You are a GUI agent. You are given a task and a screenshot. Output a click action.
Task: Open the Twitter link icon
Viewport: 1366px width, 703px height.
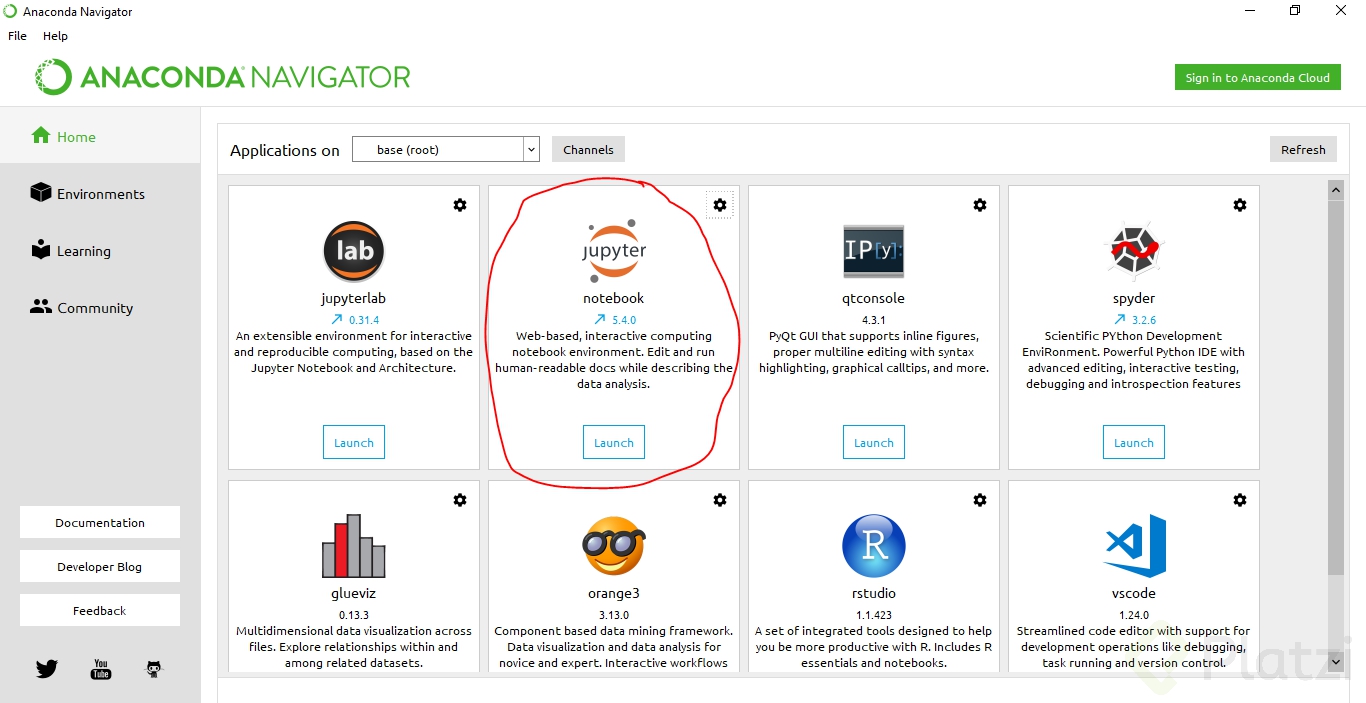point(47,669)
